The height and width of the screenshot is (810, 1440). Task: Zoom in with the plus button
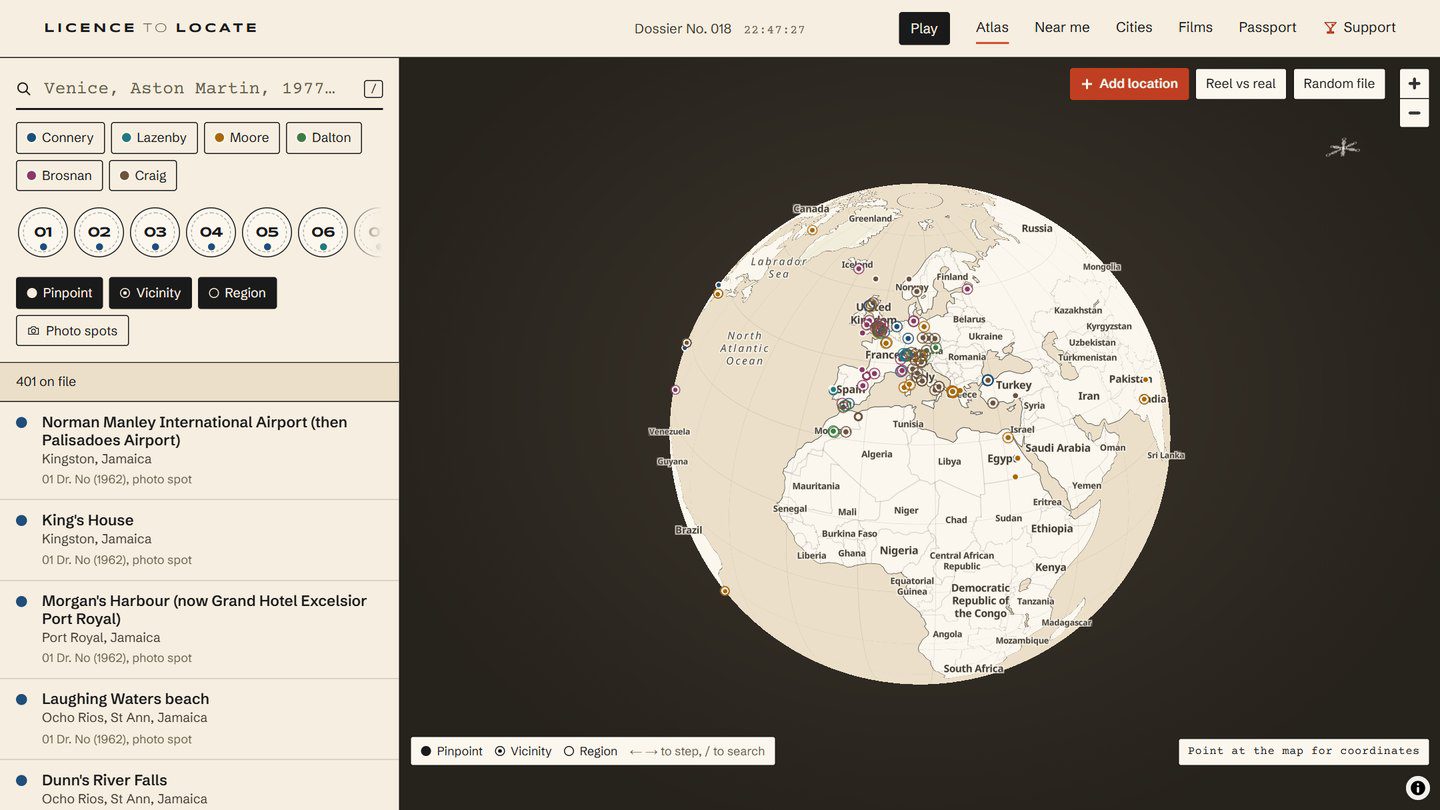click(1414, 84)
